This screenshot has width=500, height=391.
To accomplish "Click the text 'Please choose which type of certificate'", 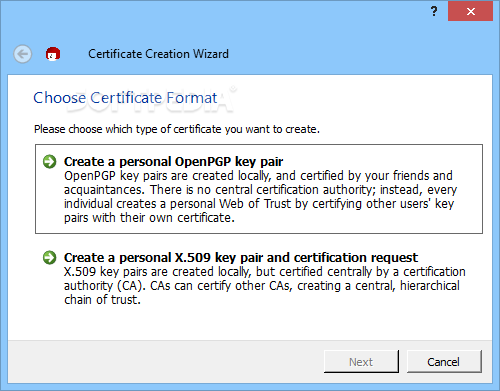I will 128,129.
